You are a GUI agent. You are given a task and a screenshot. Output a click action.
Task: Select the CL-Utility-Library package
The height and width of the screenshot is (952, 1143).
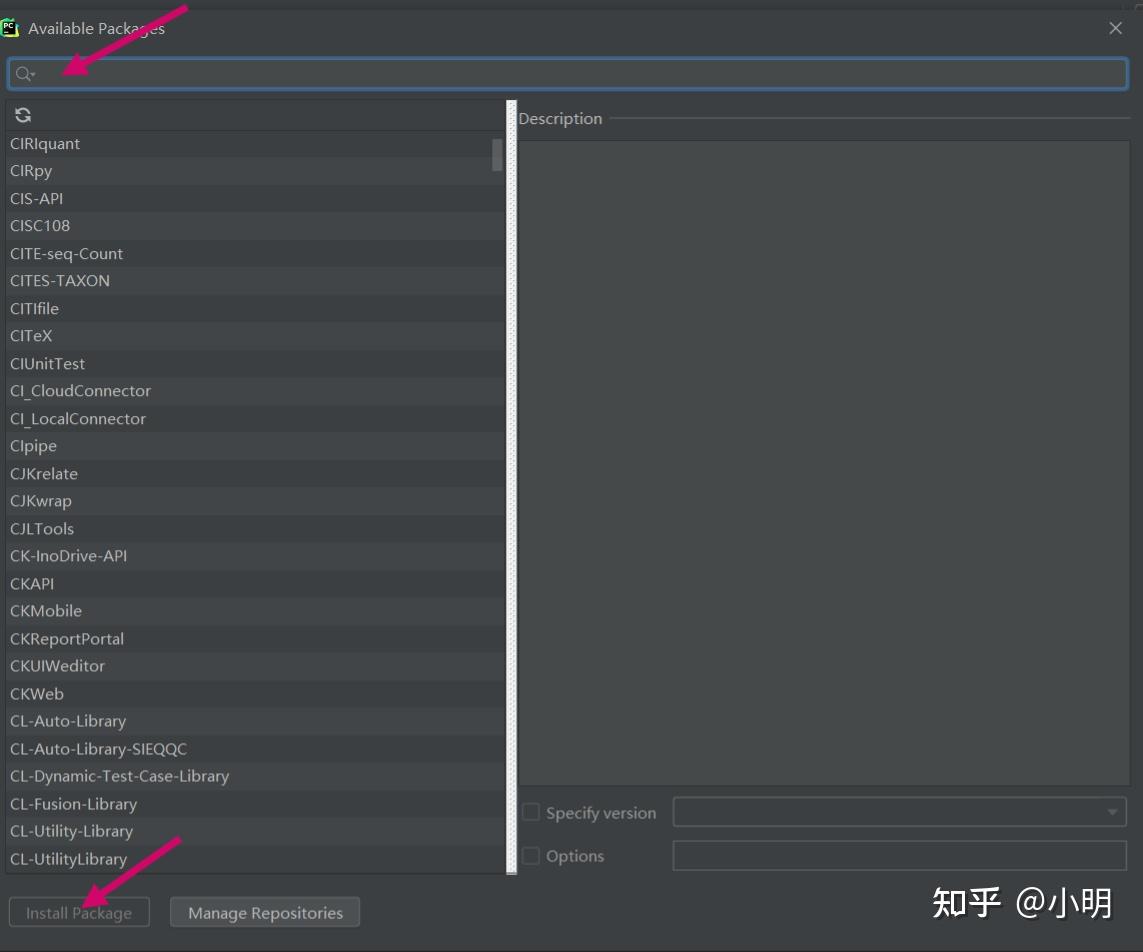pos(255,831)
